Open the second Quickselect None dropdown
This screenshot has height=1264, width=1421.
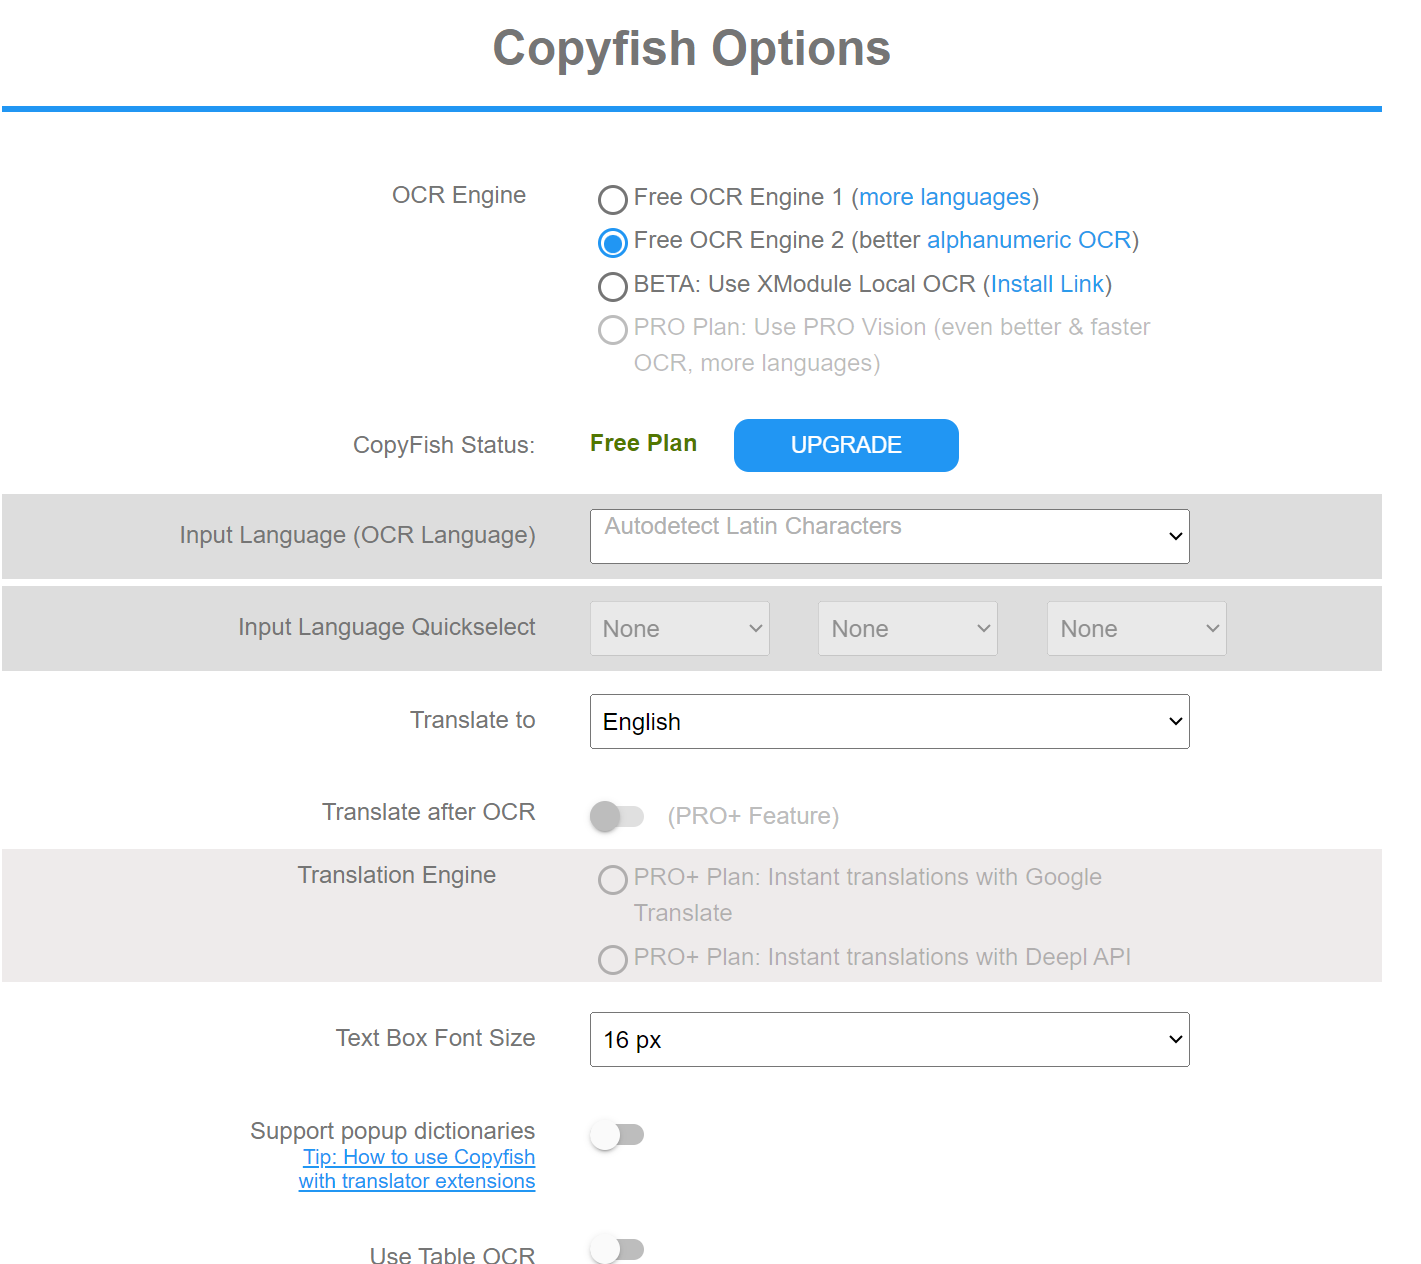coord(908,628)
